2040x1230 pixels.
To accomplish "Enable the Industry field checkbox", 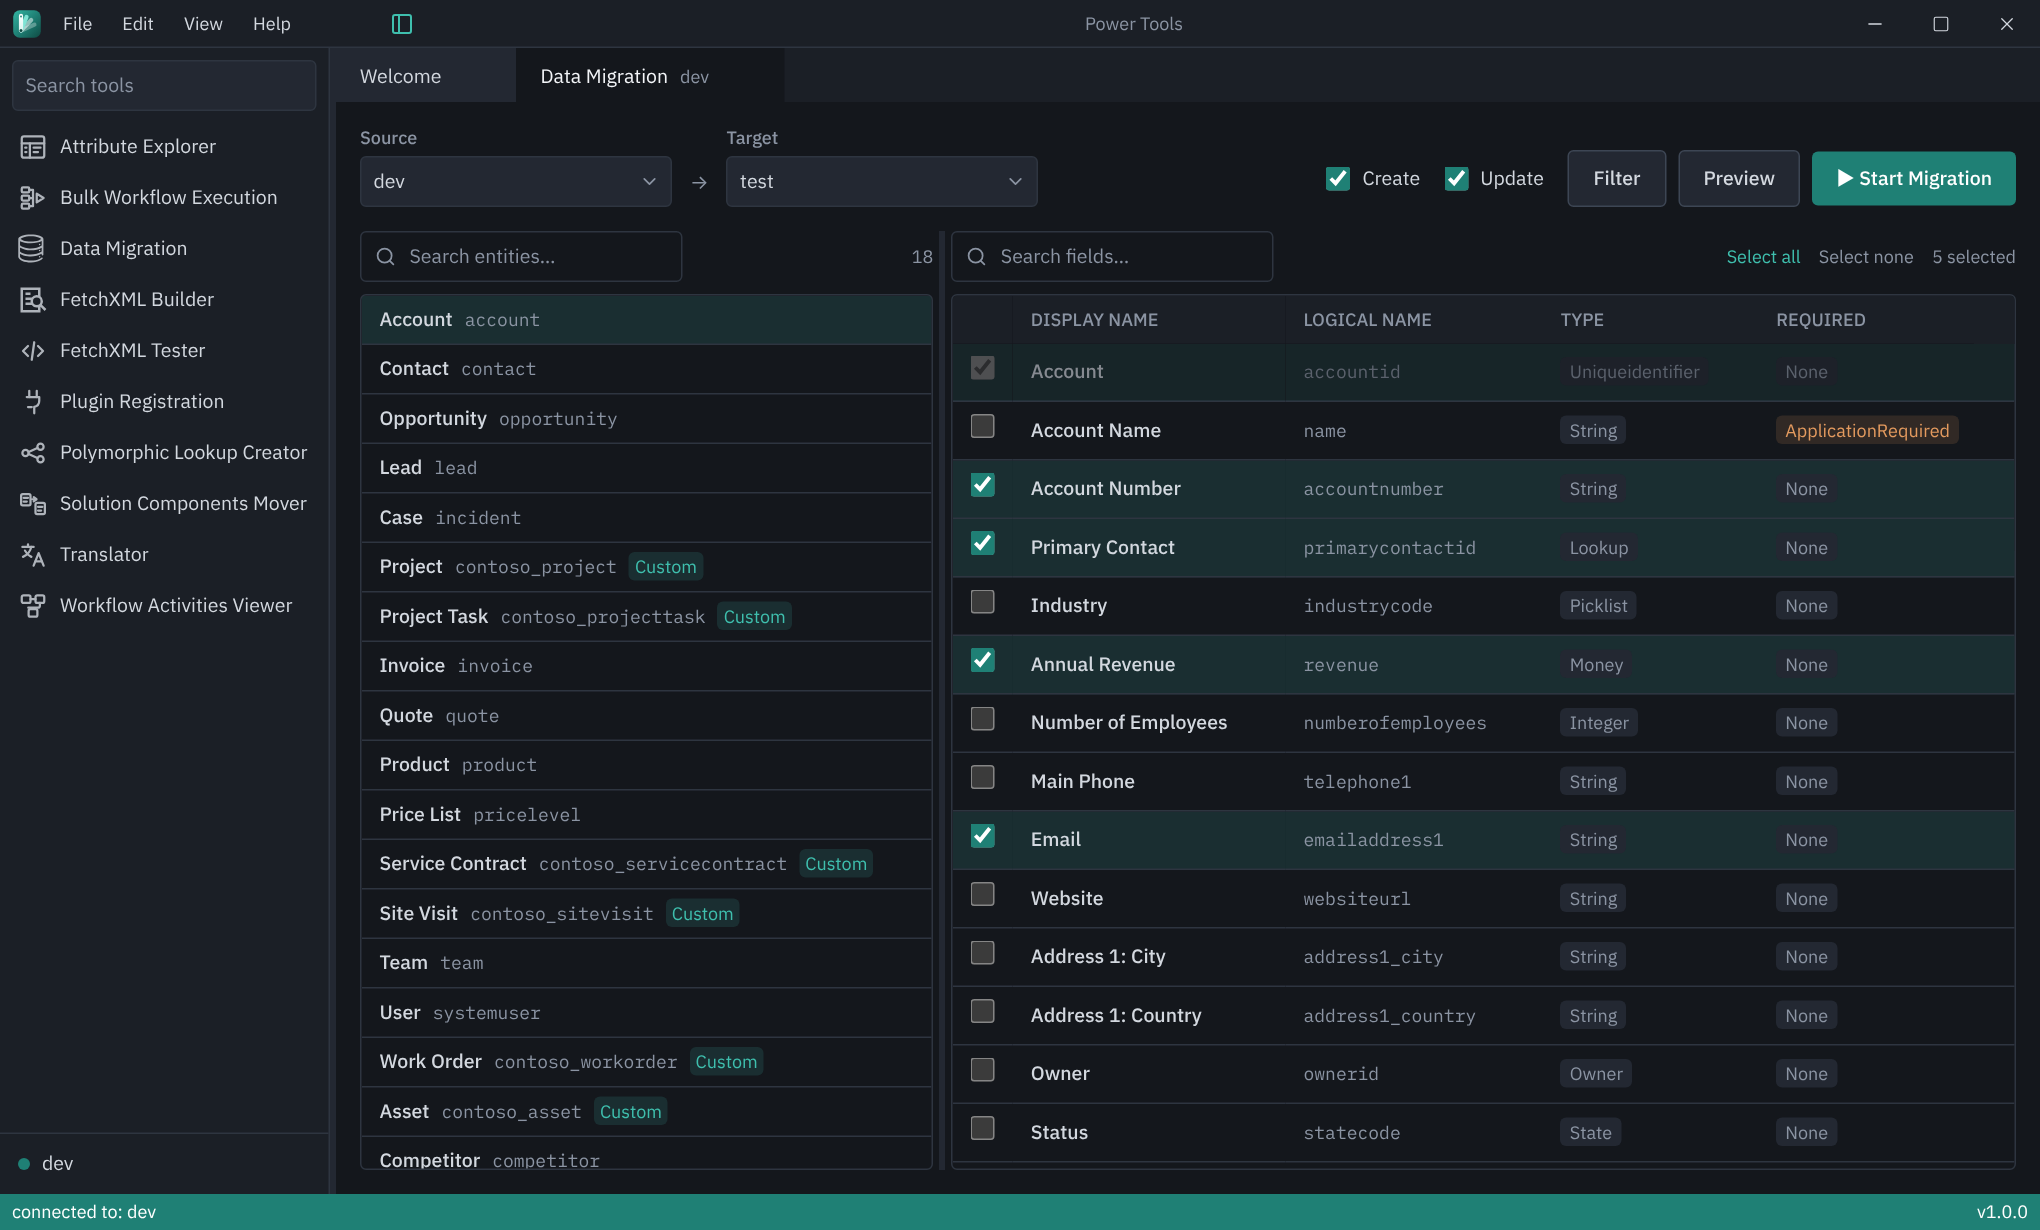I will click(x=983, y=602).
